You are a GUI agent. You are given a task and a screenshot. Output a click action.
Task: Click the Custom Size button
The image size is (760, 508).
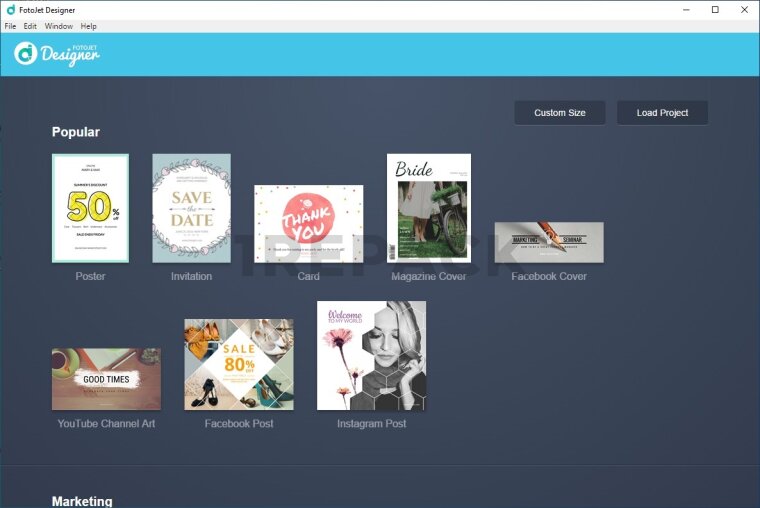tap(559, 113)
